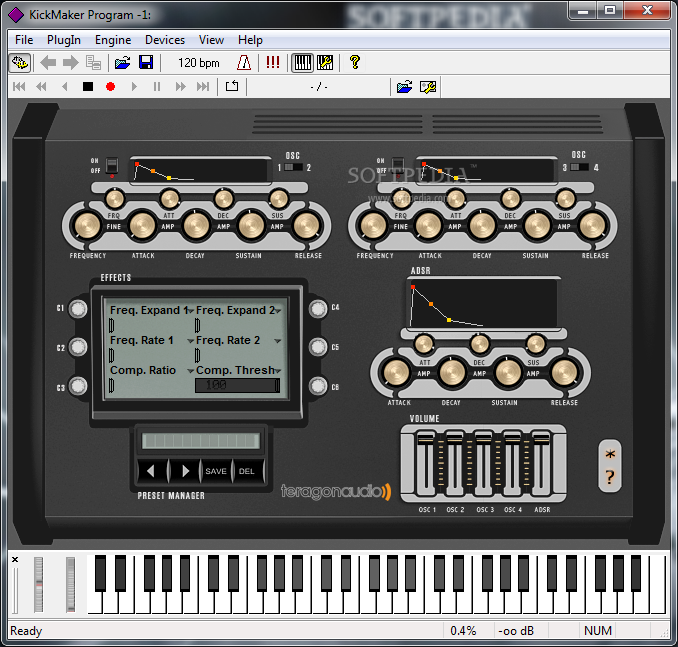Click the ADSR section Release knob
The width and height of the screenshot is (678, 647).
(564, 372)
